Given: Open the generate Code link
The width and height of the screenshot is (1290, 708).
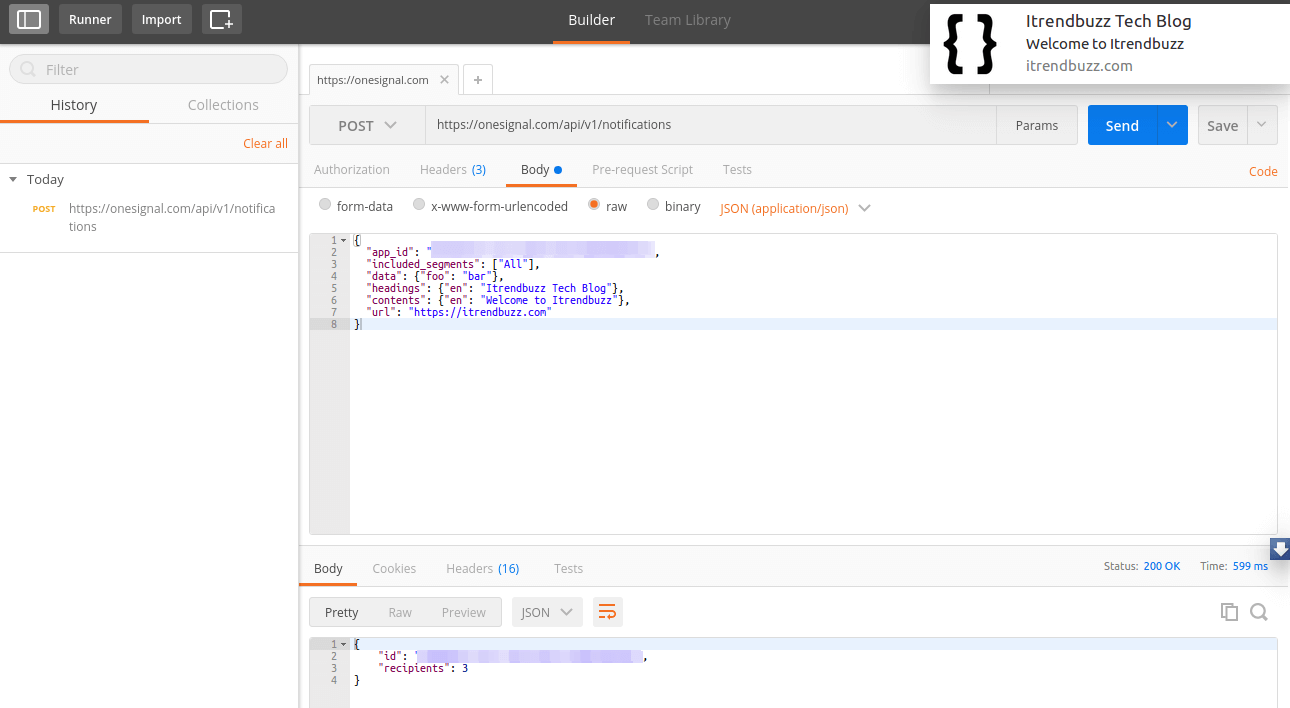Looking at the screenshot, I should [x=1263, y=171].
